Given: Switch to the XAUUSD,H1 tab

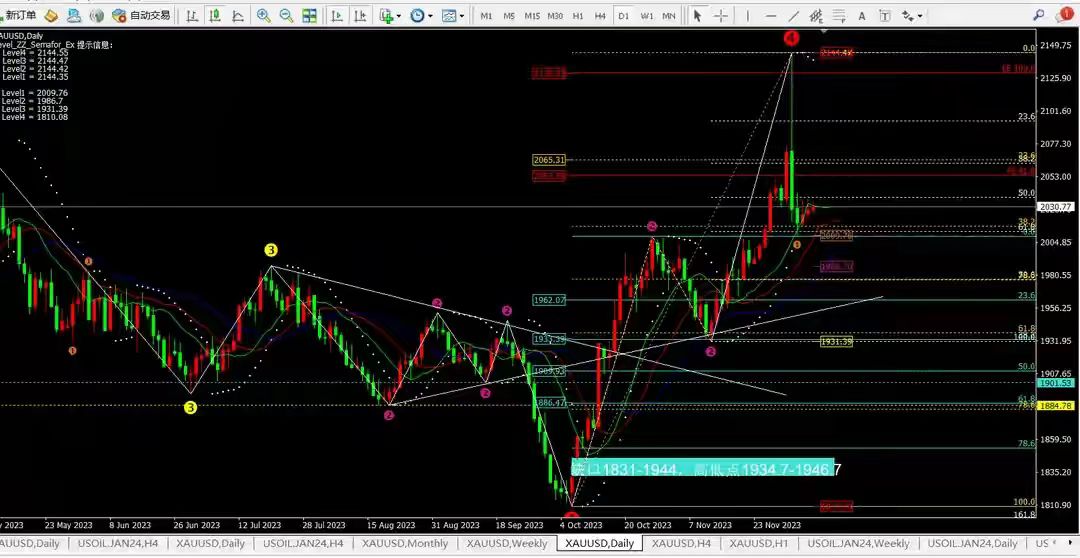Looking at the screenshot, I should point(758,544).
